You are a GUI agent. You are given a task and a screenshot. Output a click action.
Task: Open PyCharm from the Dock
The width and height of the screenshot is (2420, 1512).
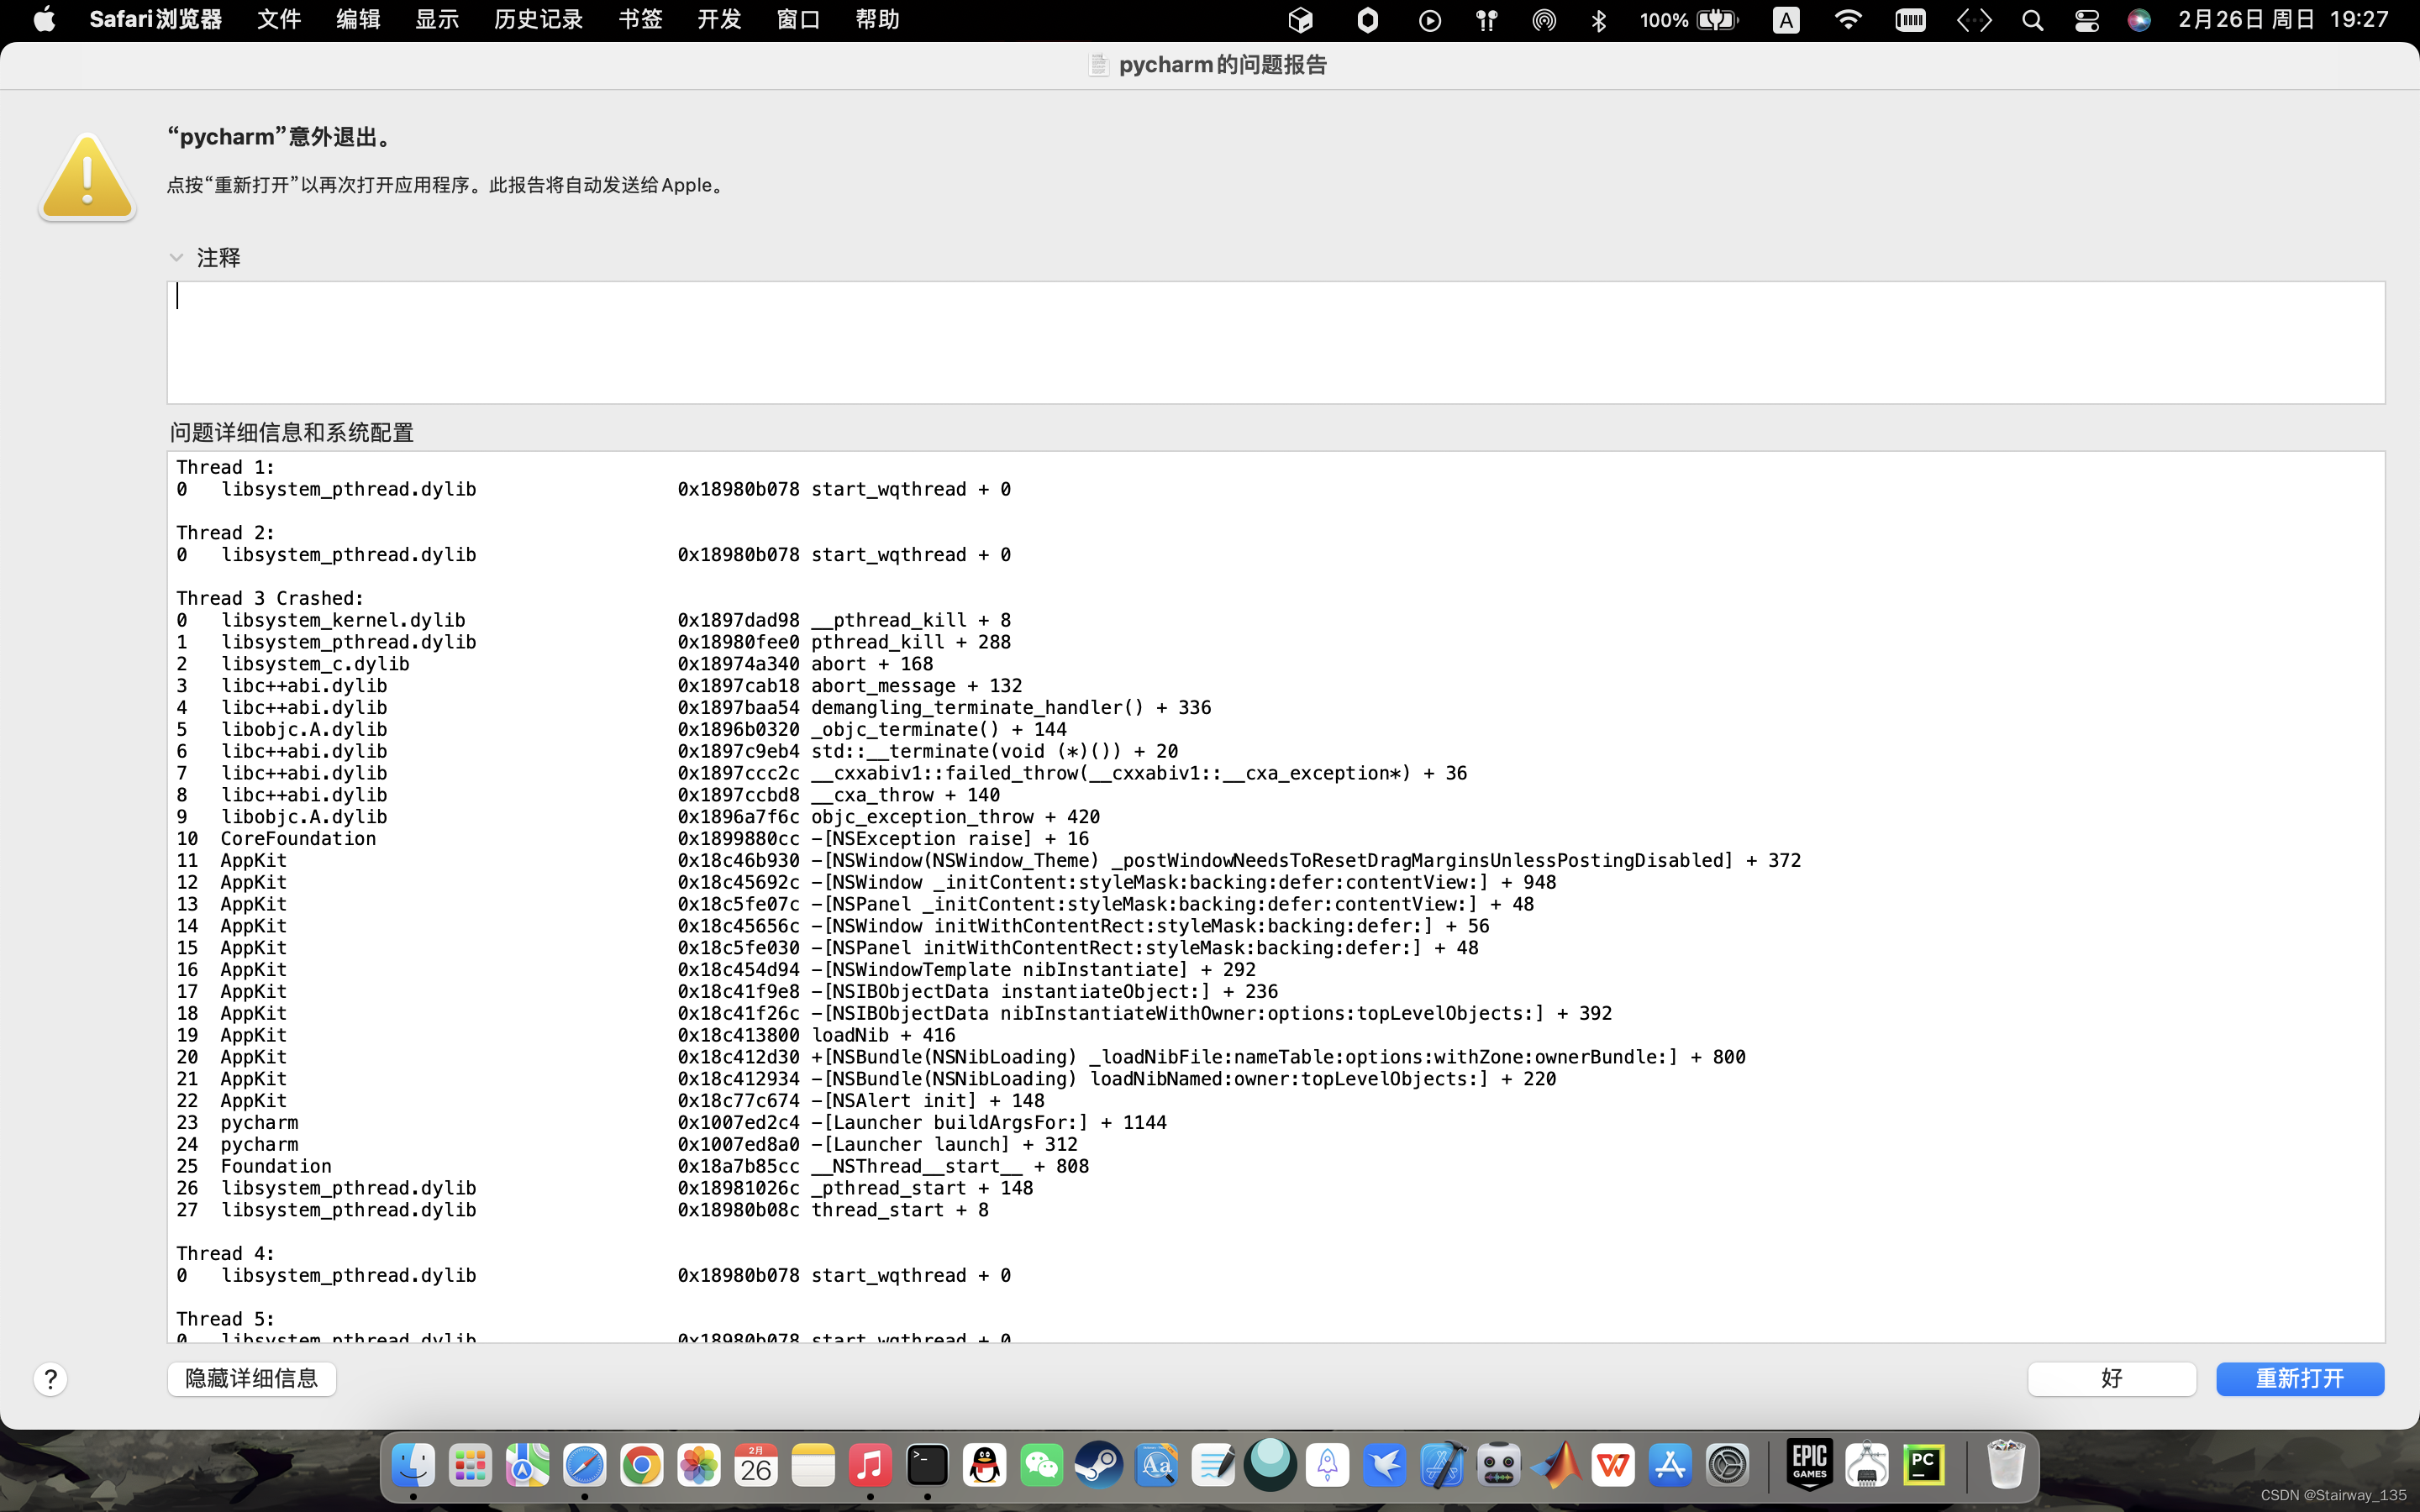(1924, 1465)
